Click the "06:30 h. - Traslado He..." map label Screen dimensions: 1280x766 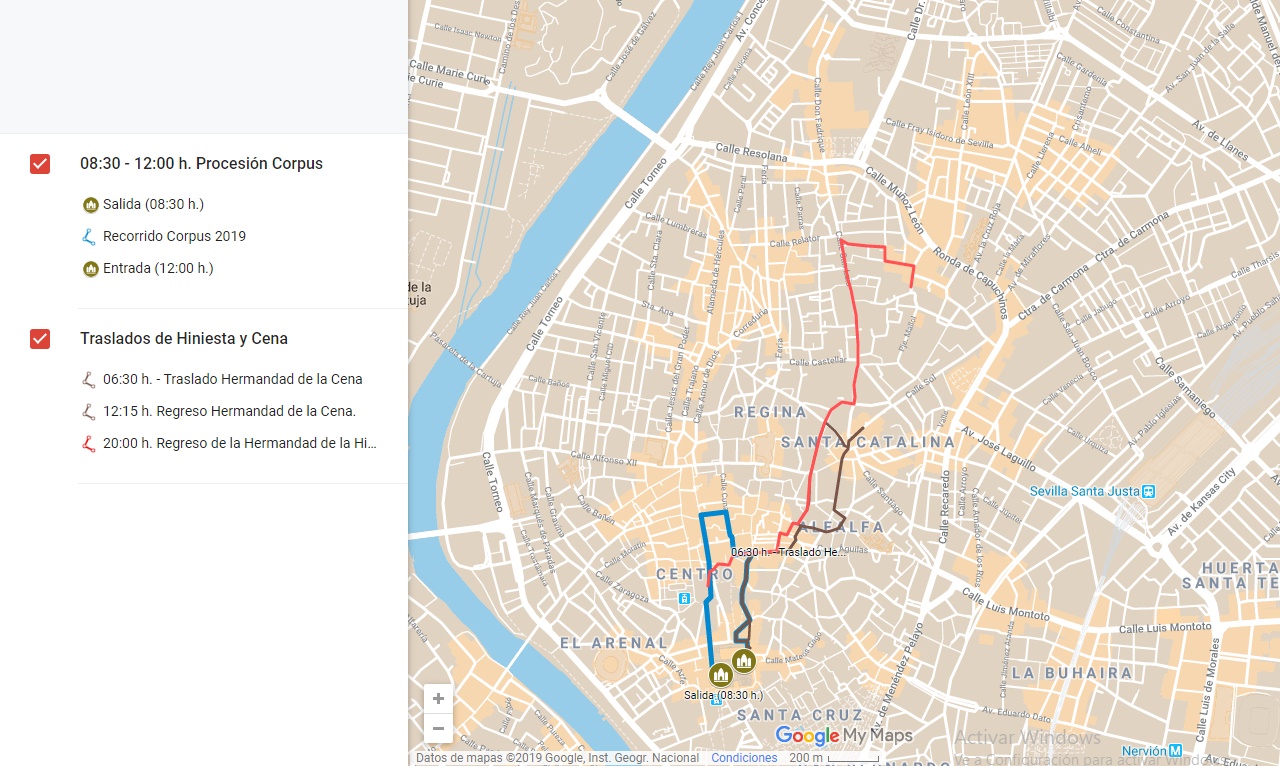788,552
